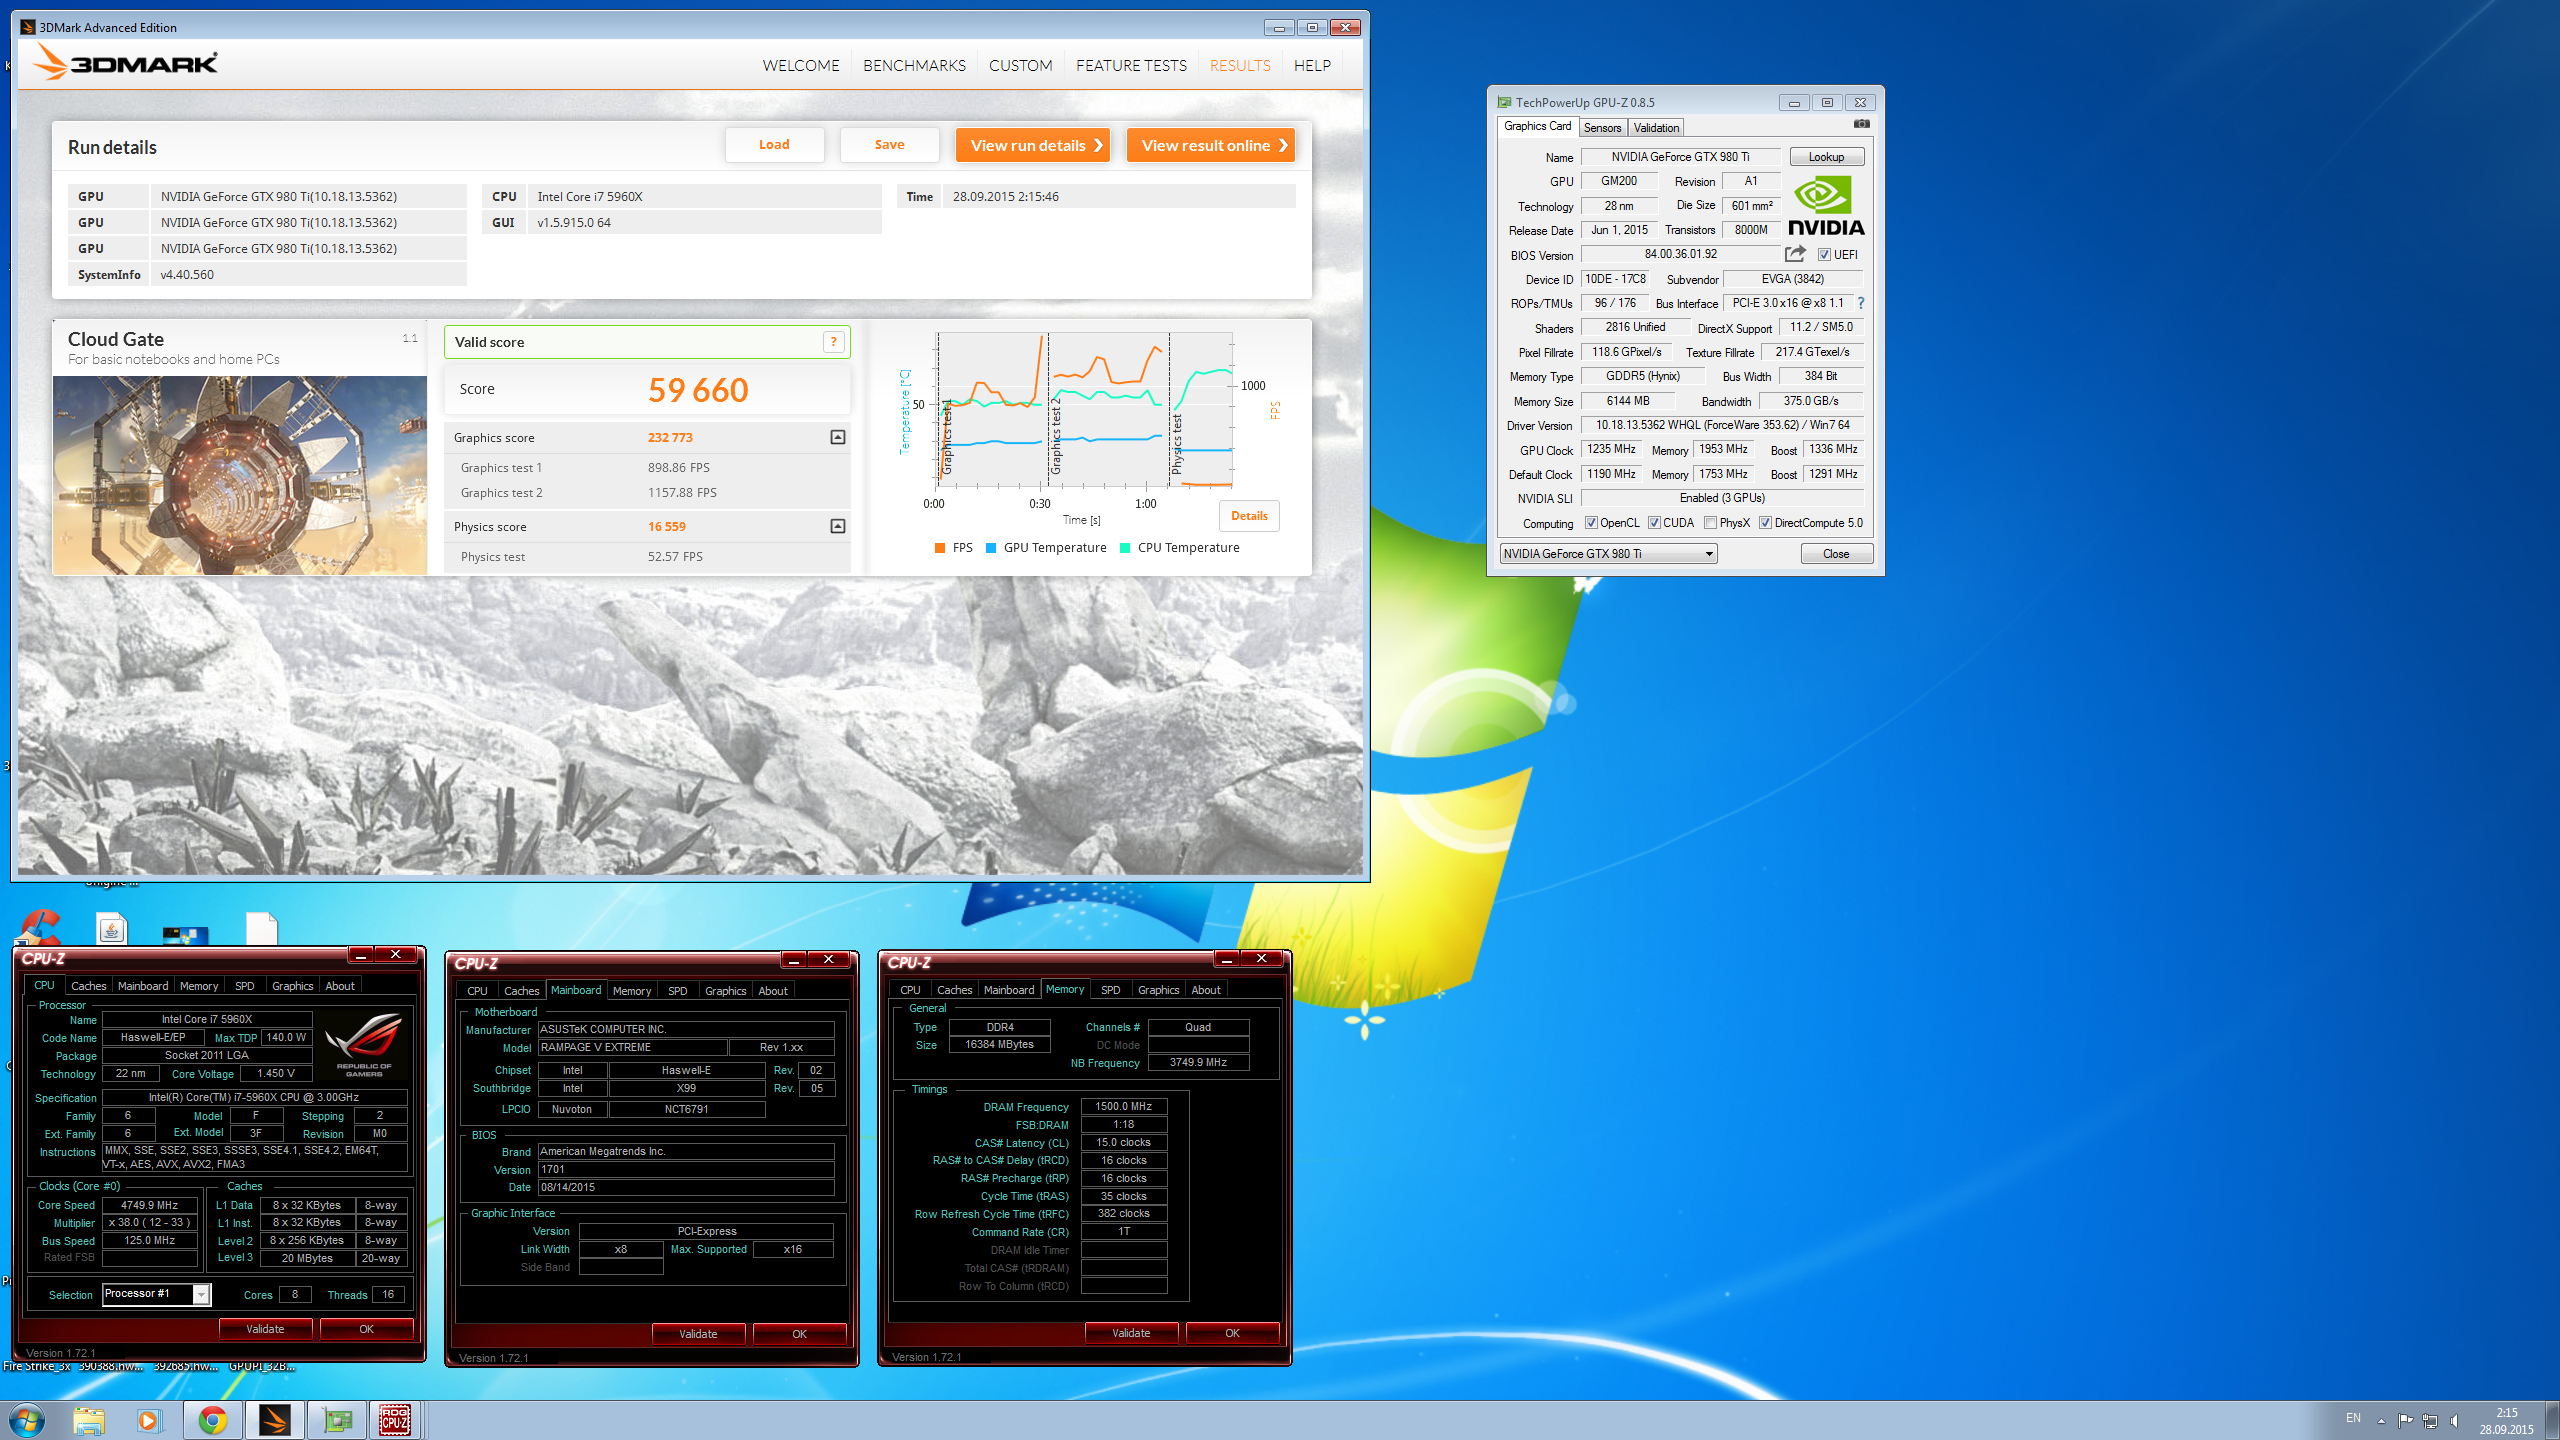Click the blue GPU Temperature legend swatch
The height and width of the screenshot is (1440, 2560).
(991, 548)
